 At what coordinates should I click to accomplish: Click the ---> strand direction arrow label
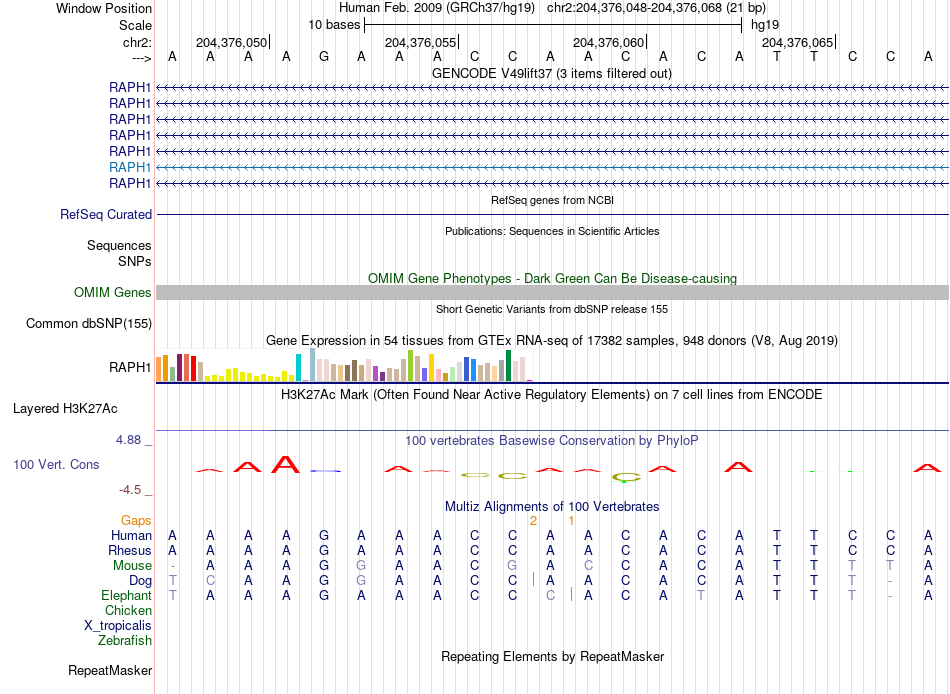coord(141,58)
